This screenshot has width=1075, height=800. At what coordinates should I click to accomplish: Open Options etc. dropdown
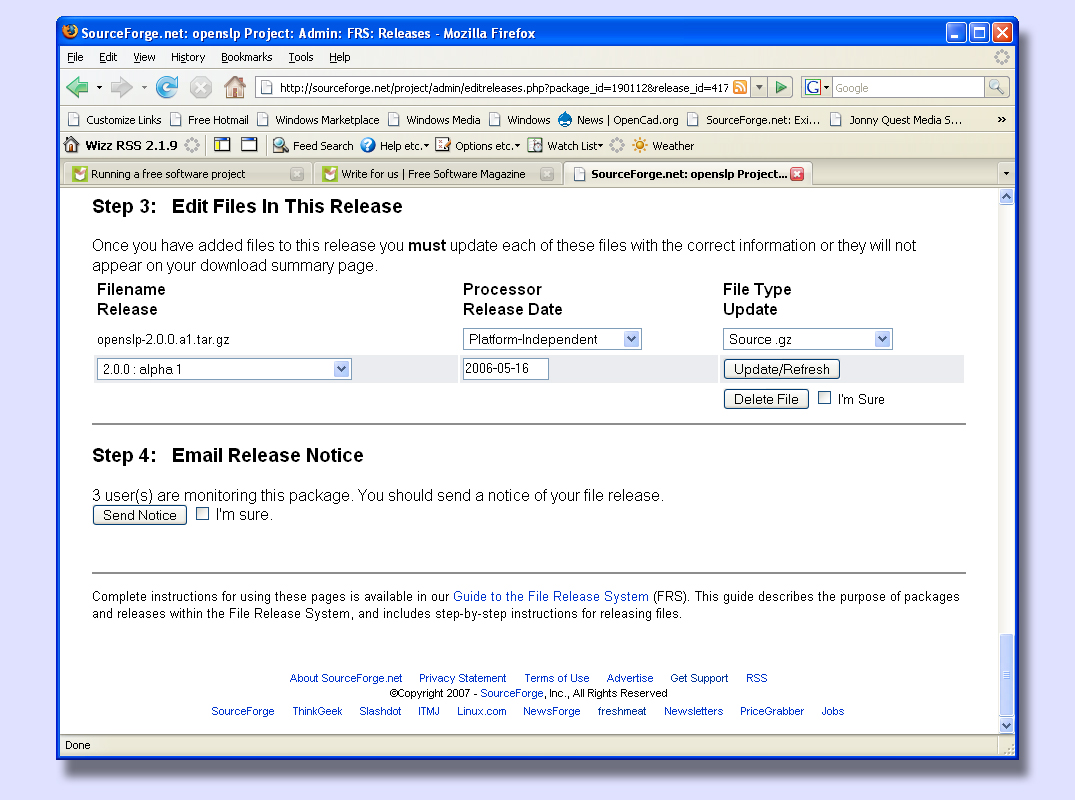(478, 145)
